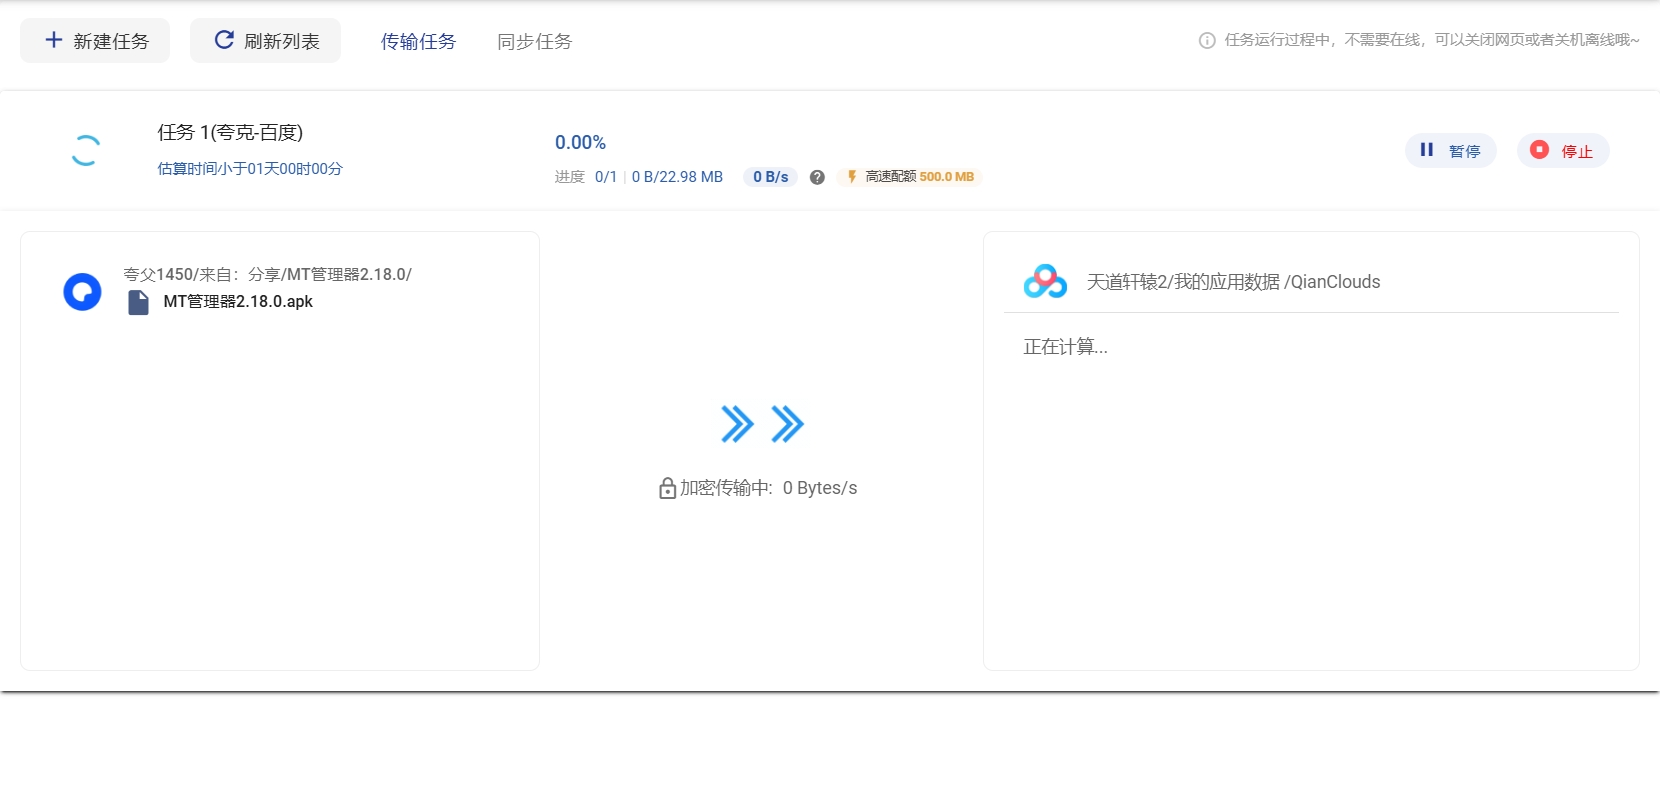
Task: Open the 同步任务 tab
Action: point(534,41)
